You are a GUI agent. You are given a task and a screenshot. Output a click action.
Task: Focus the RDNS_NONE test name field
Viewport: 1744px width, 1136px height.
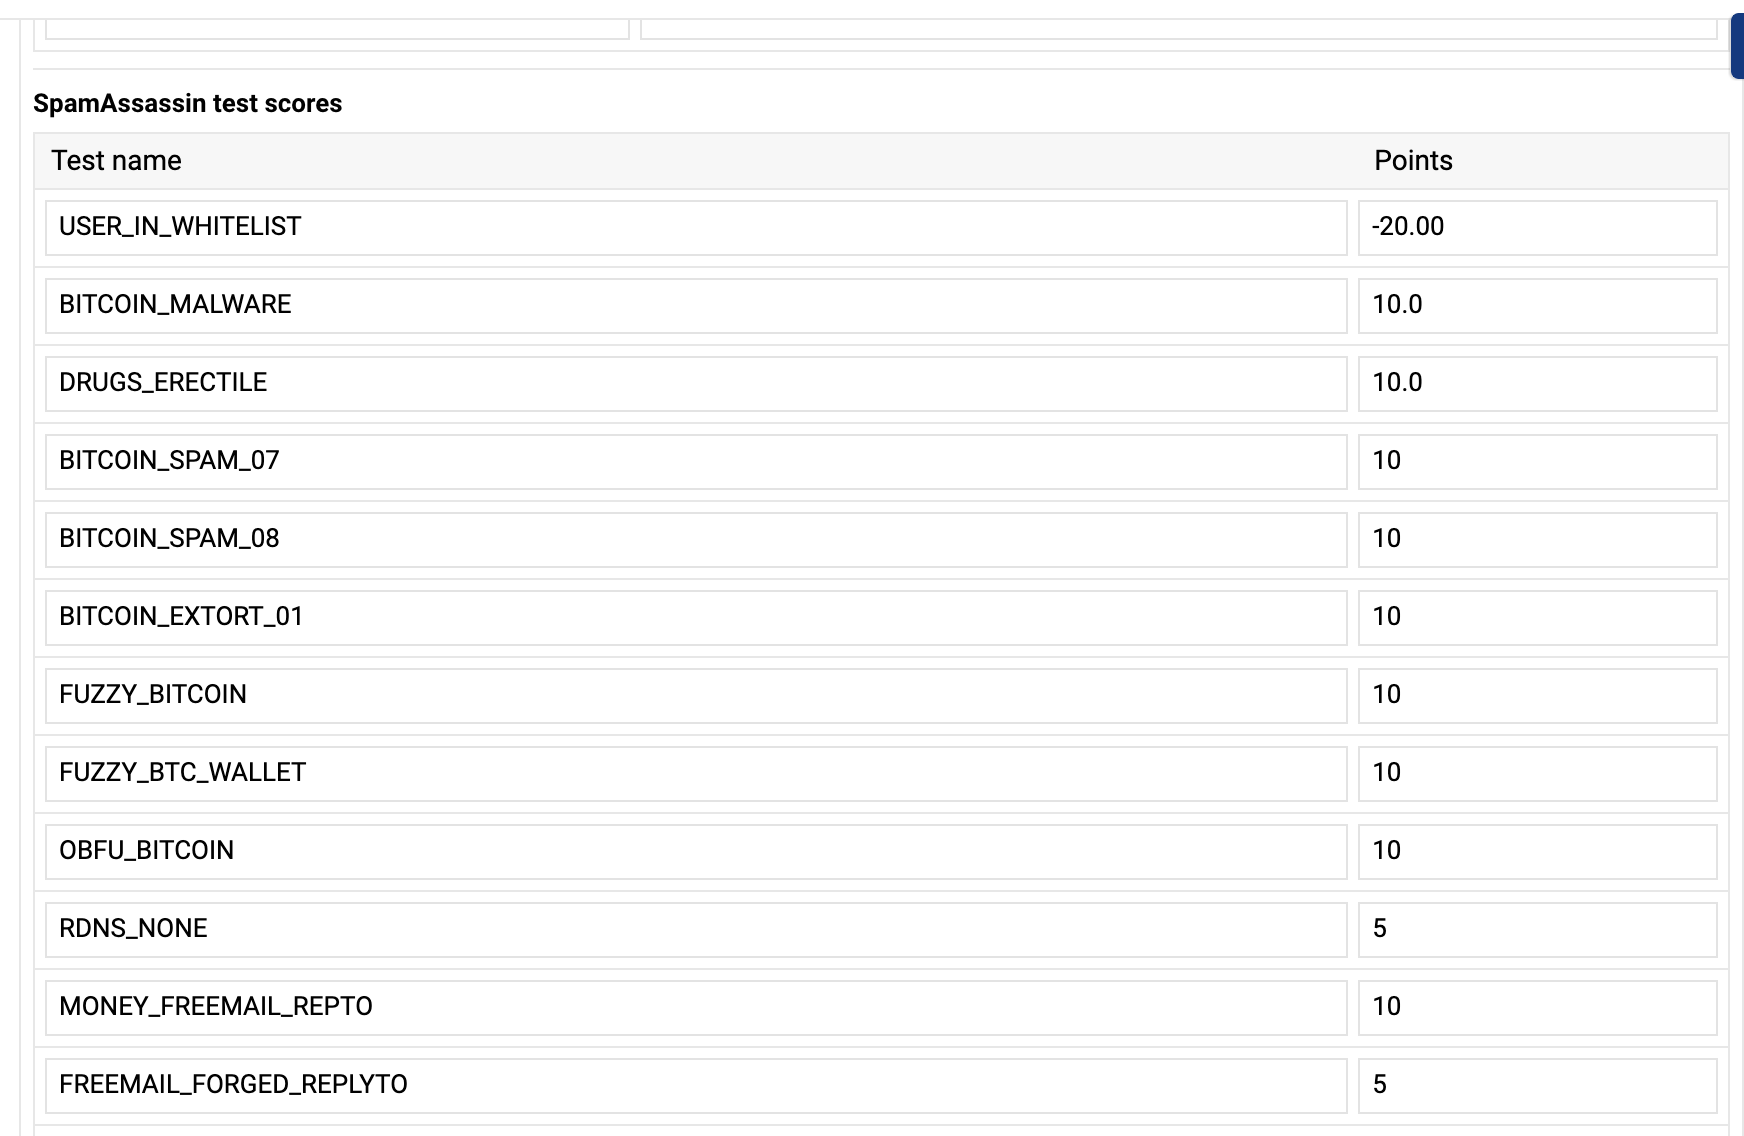pos(695,929)
